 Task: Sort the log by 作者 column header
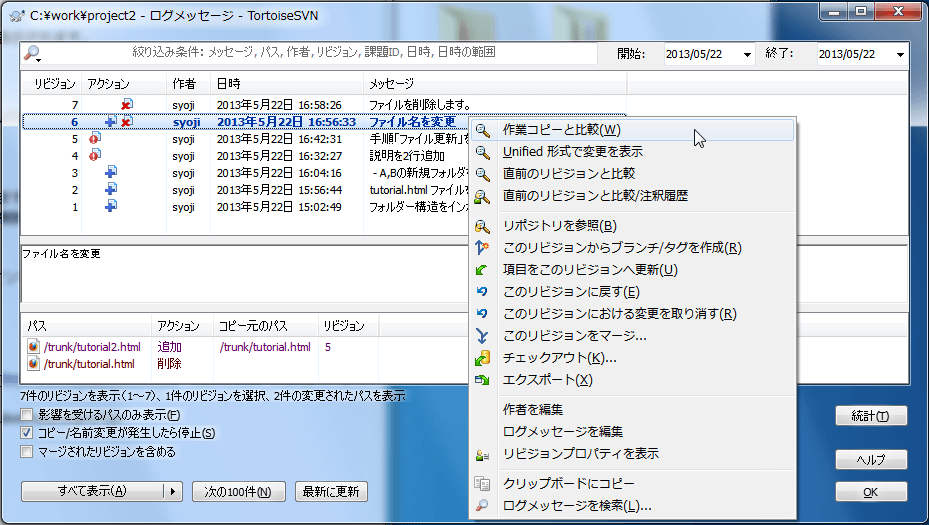click(x=188, y=84)
